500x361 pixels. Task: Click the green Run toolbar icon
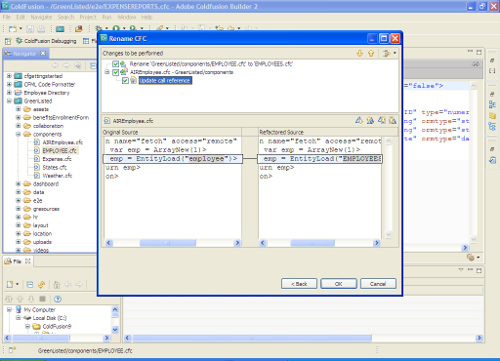(116, 29)
